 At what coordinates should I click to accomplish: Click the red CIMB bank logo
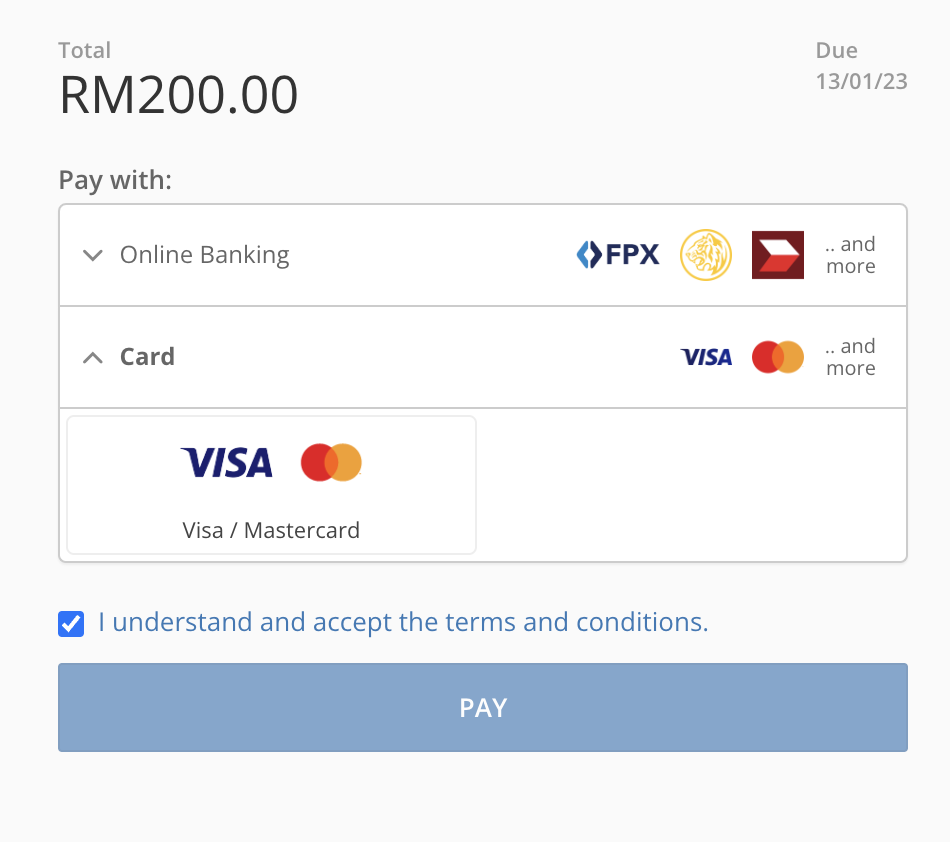pyautogui.click(x=777, y=255)
